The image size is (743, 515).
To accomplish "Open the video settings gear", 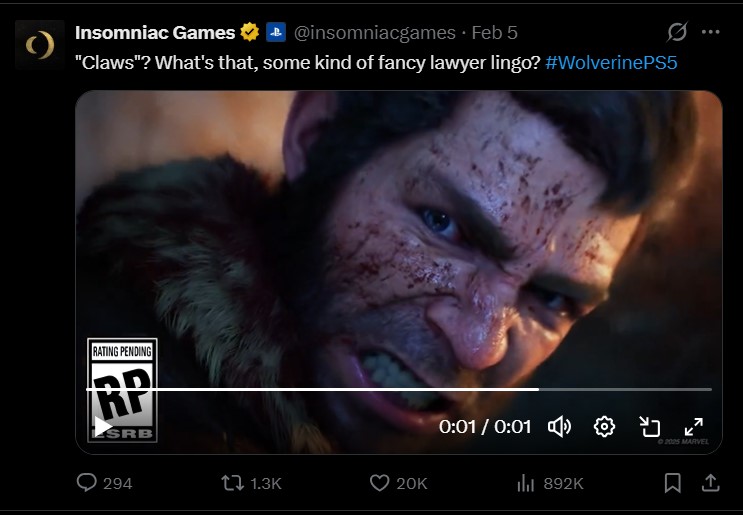I will [604, 427].
